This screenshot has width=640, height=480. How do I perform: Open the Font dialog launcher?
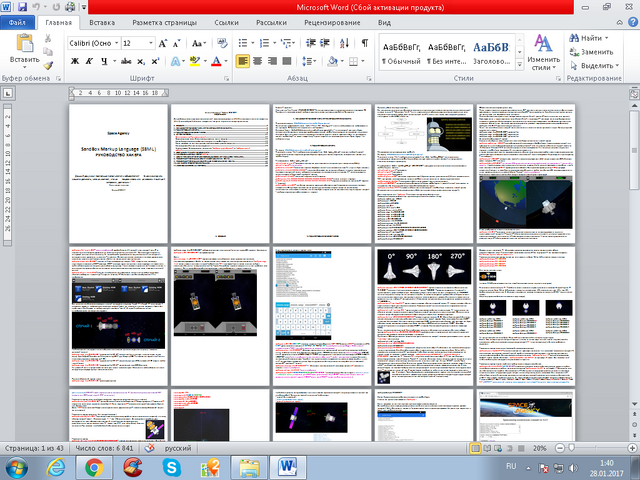point(227,78)
